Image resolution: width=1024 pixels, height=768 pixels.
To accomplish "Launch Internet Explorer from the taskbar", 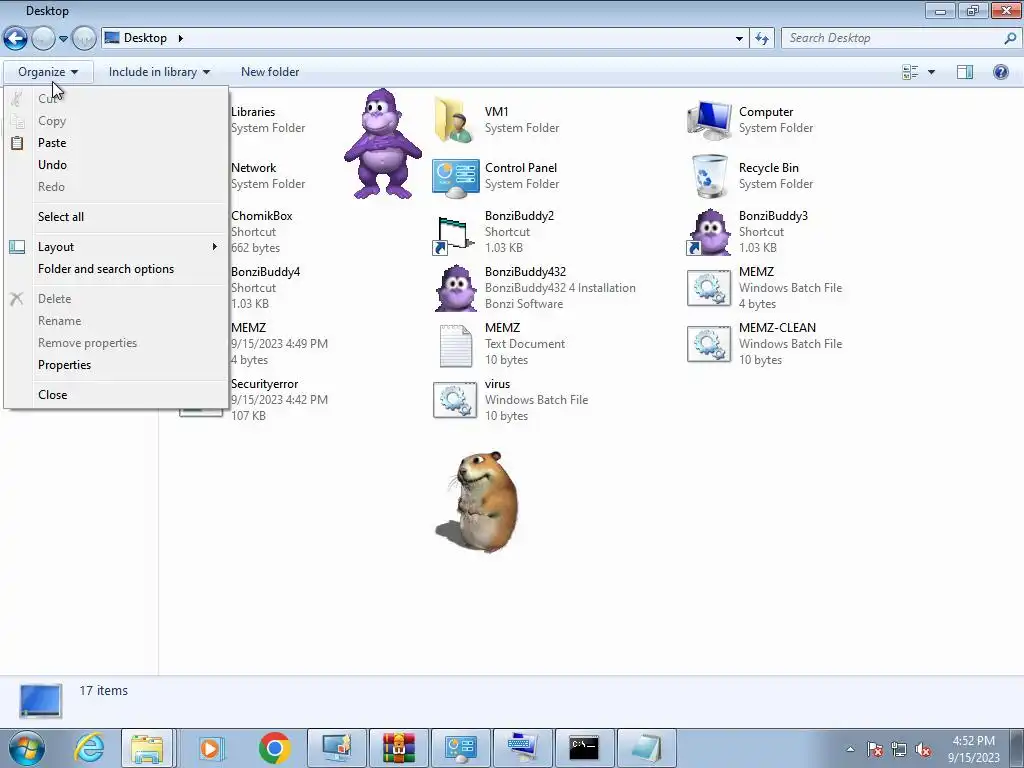I will [89, 748].
